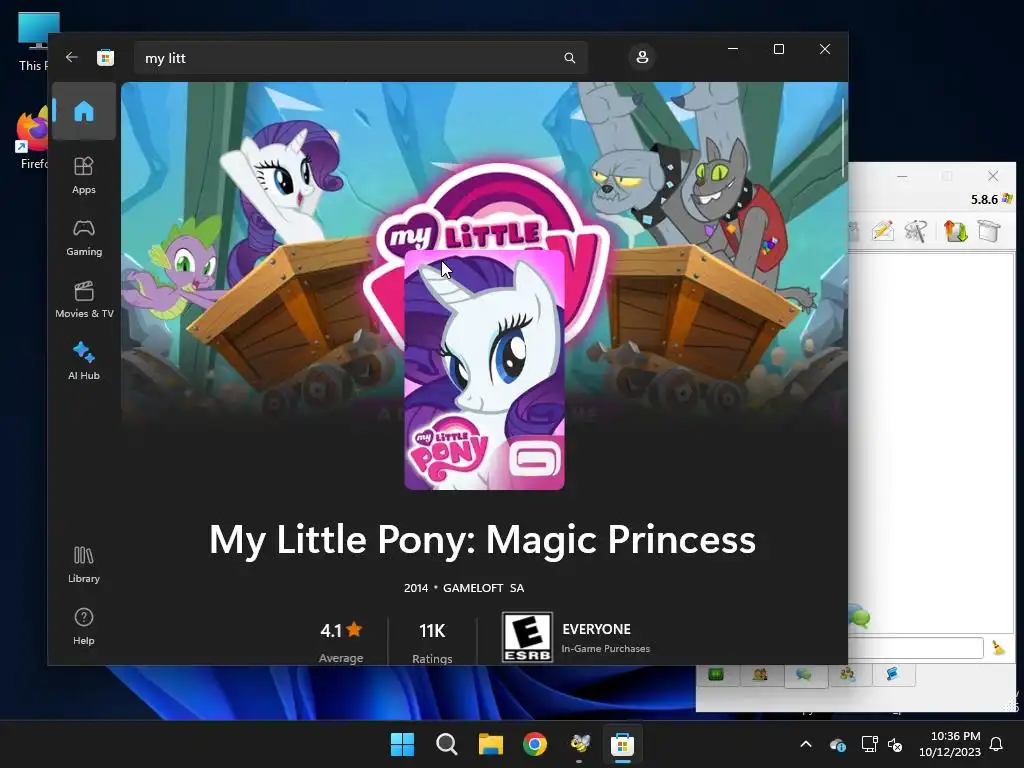Click the 'My Little Pony: Magic Princess' title
This screenshot has width=1024, height=768.
point(482,540)
